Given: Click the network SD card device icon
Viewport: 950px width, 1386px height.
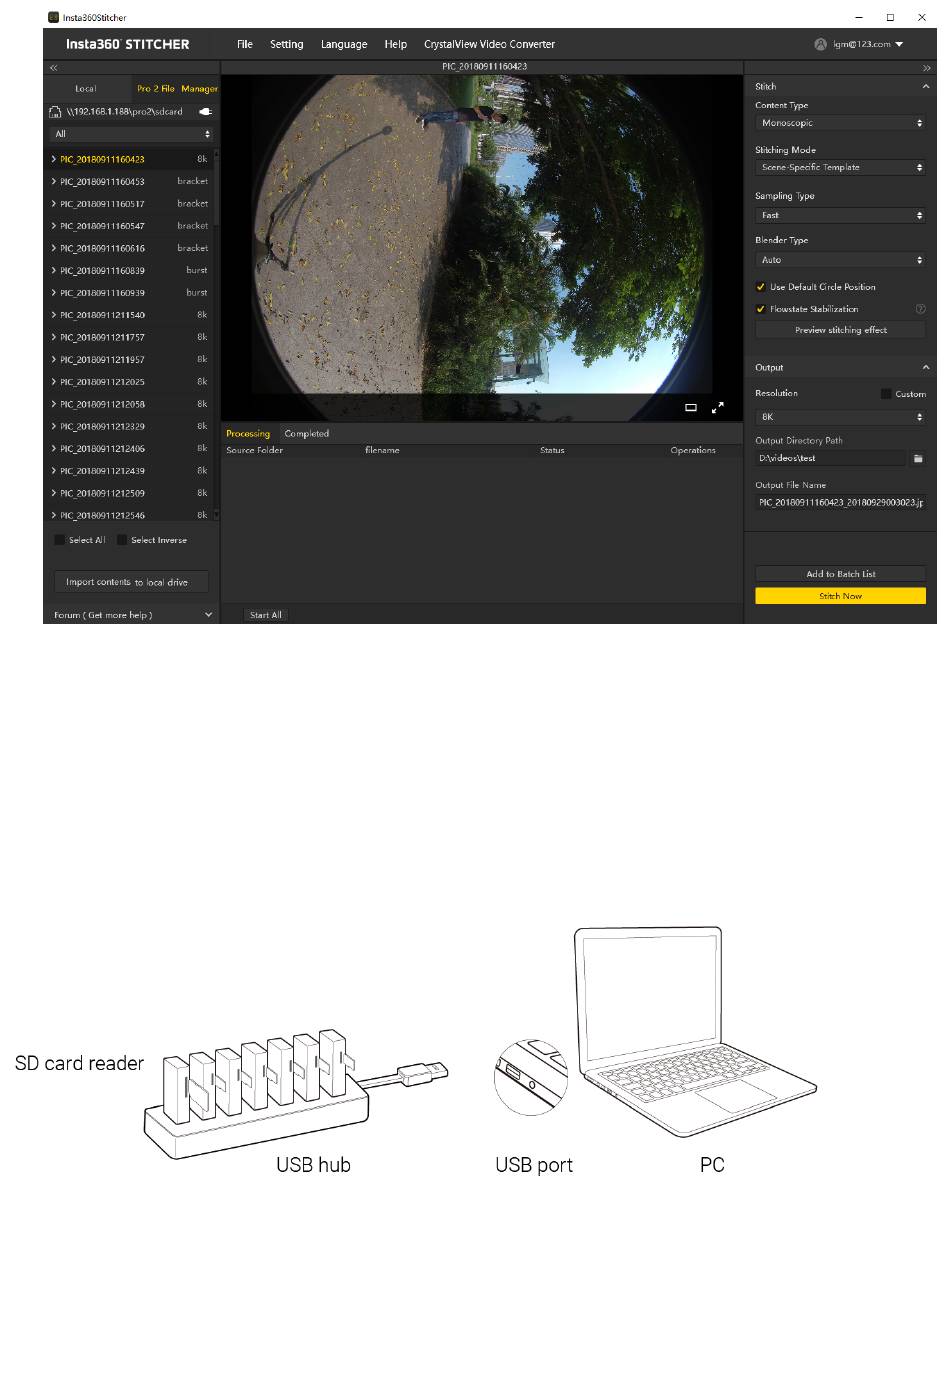Looking at the screenshot, I should point(55,112).
